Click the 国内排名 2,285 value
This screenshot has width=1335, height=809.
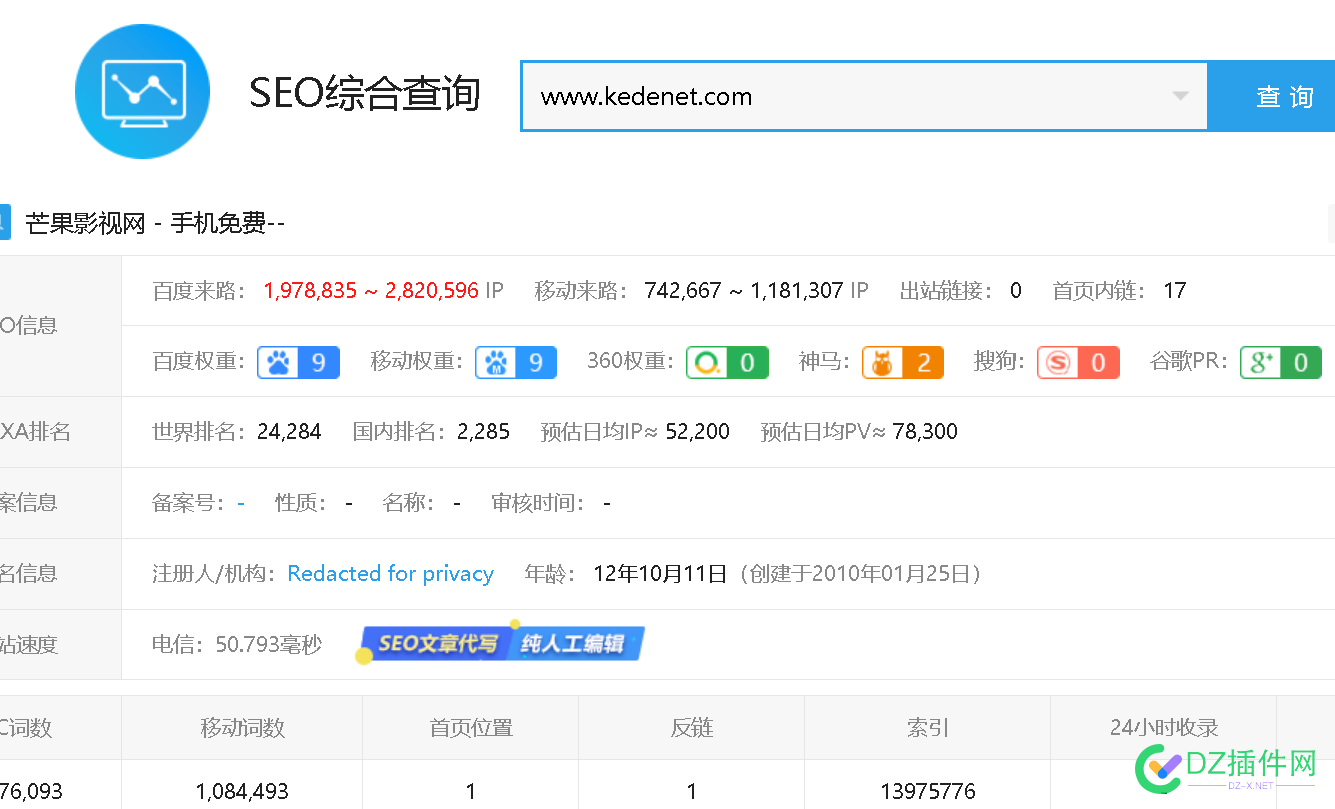pos(484,432)
